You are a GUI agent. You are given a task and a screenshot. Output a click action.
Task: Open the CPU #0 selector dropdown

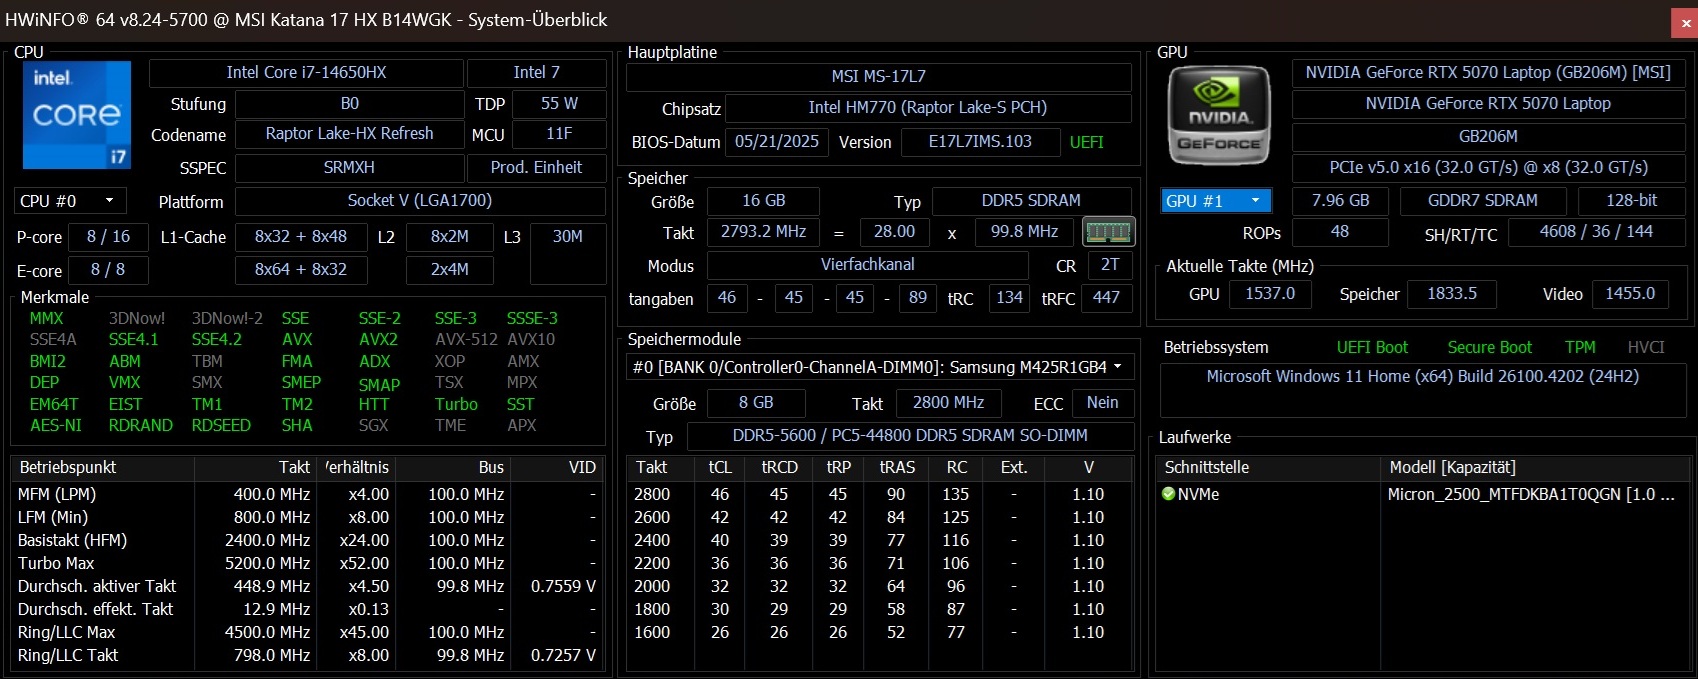tap(70, 201)
